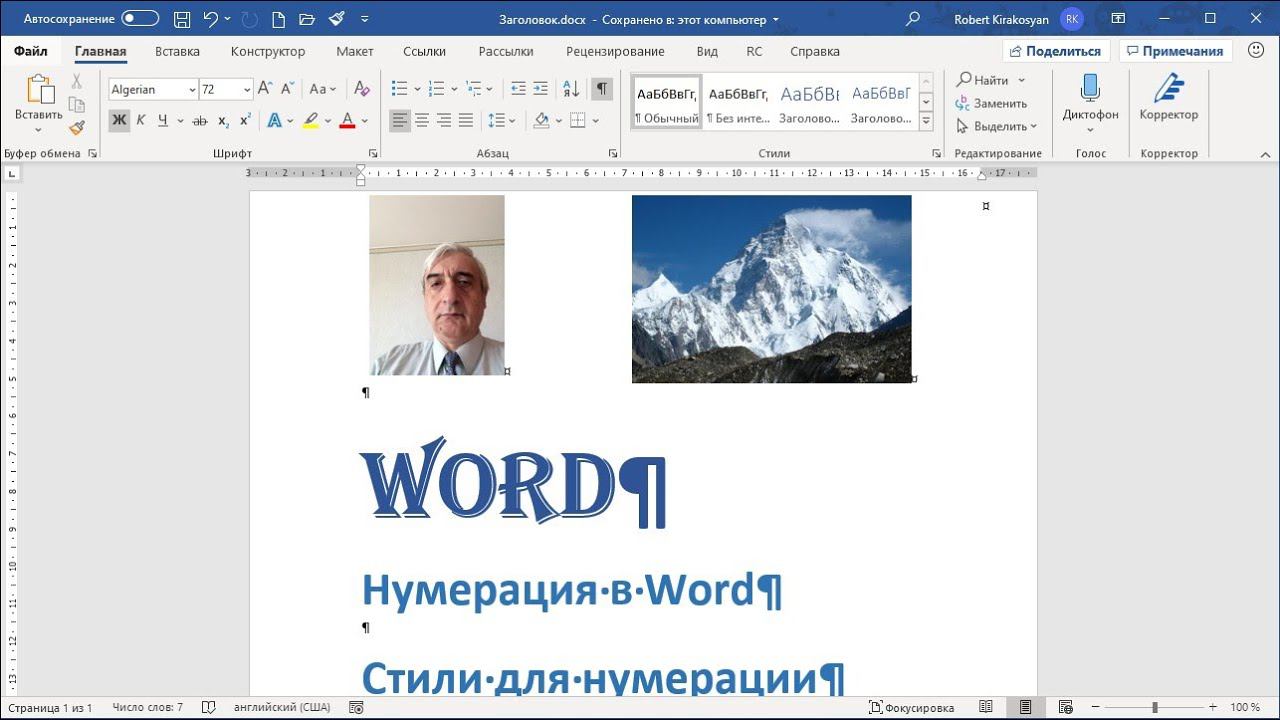Increase font size with the A up icon
The image size is (1280, 720).
pos(265,89)
